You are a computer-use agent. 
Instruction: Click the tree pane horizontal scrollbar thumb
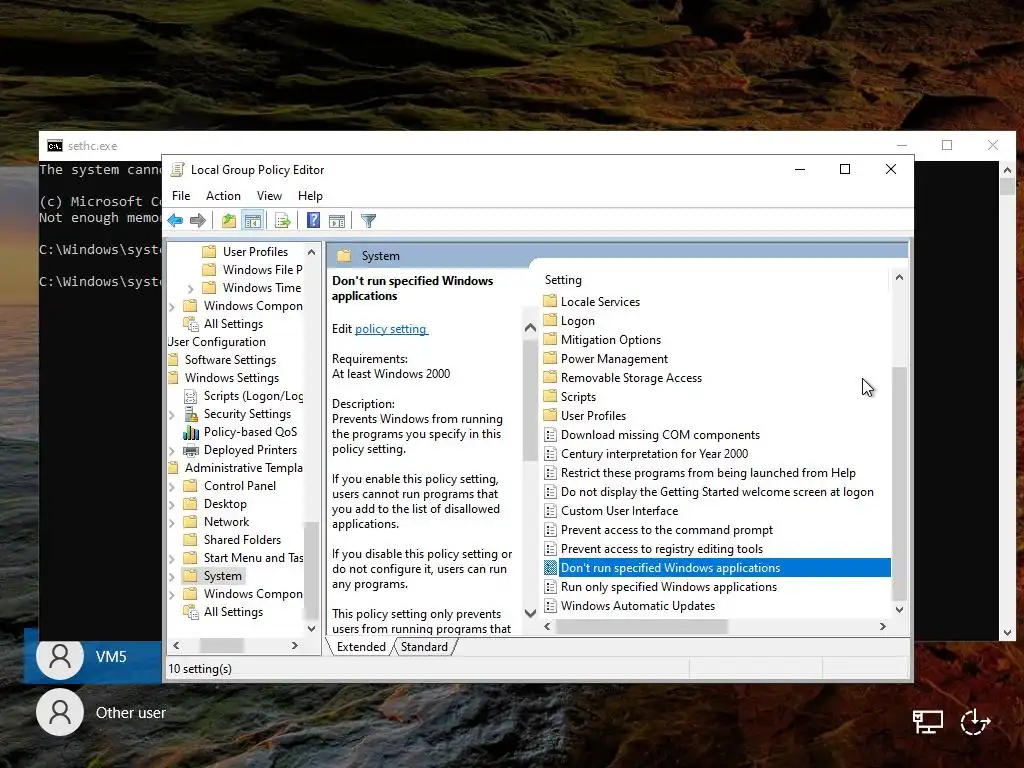[x=221, y=645]
